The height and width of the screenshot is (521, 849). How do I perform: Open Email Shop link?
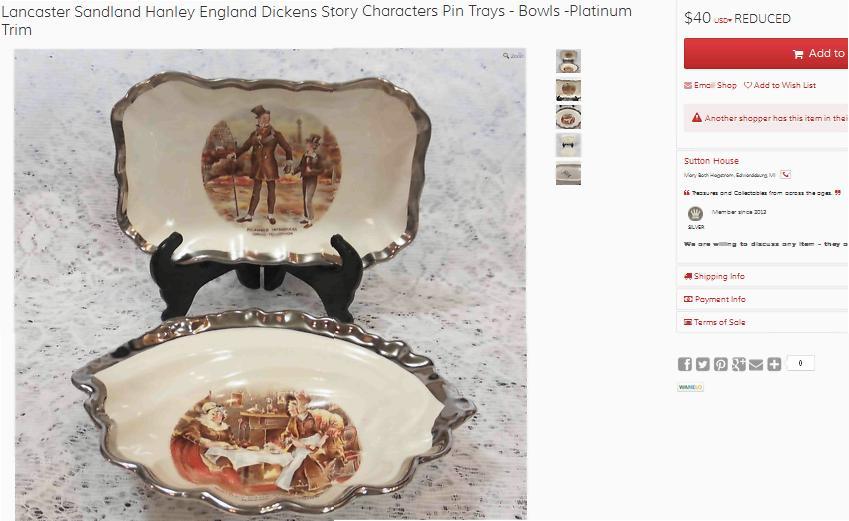pos(710,85)
